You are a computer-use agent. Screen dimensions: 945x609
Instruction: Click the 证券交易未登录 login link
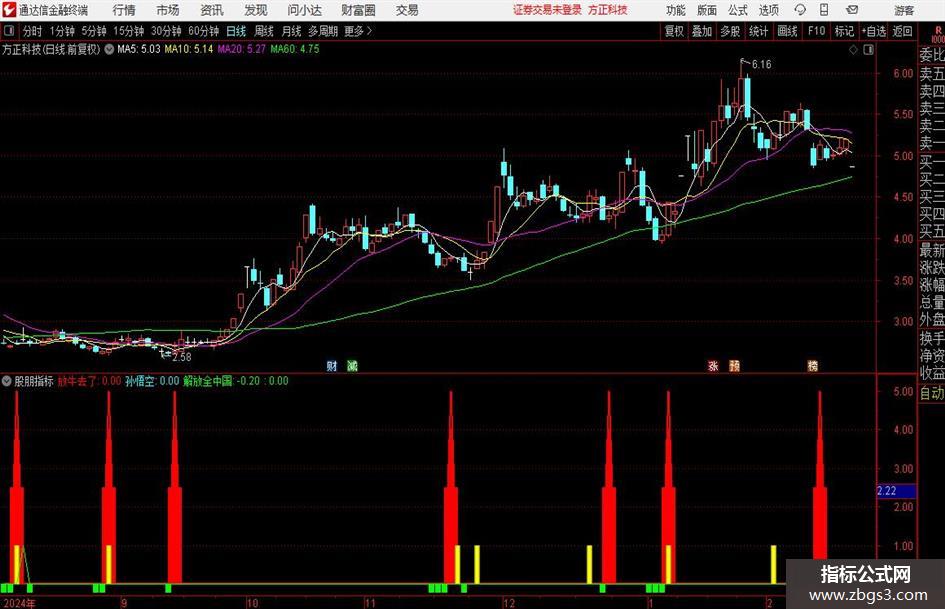point(547,10)
